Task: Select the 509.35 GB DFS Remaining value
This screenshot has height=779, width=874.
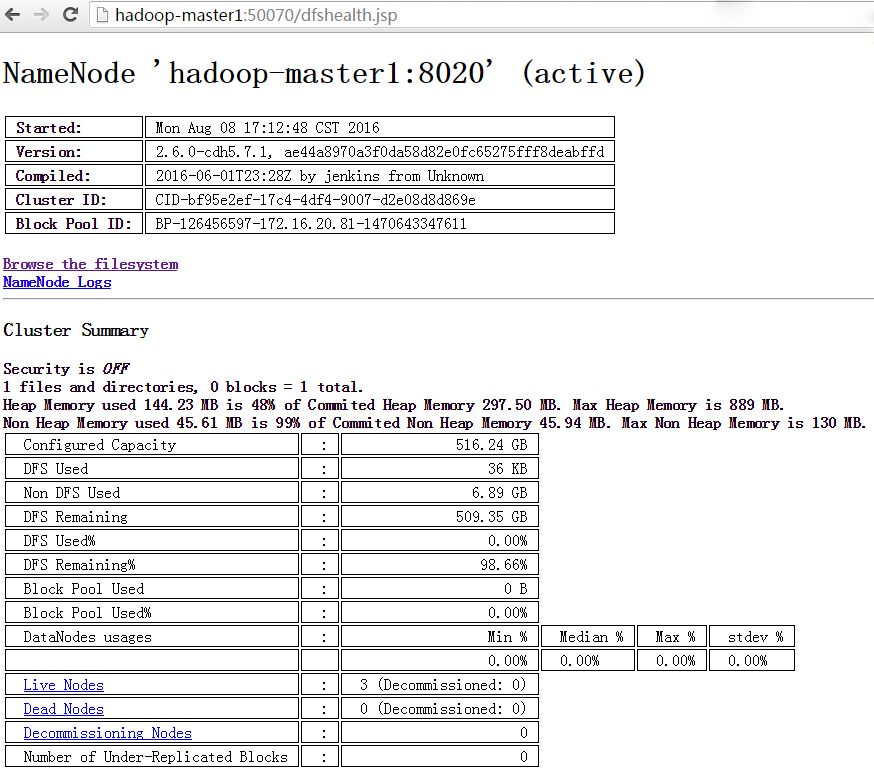Action: click(492, 517)
